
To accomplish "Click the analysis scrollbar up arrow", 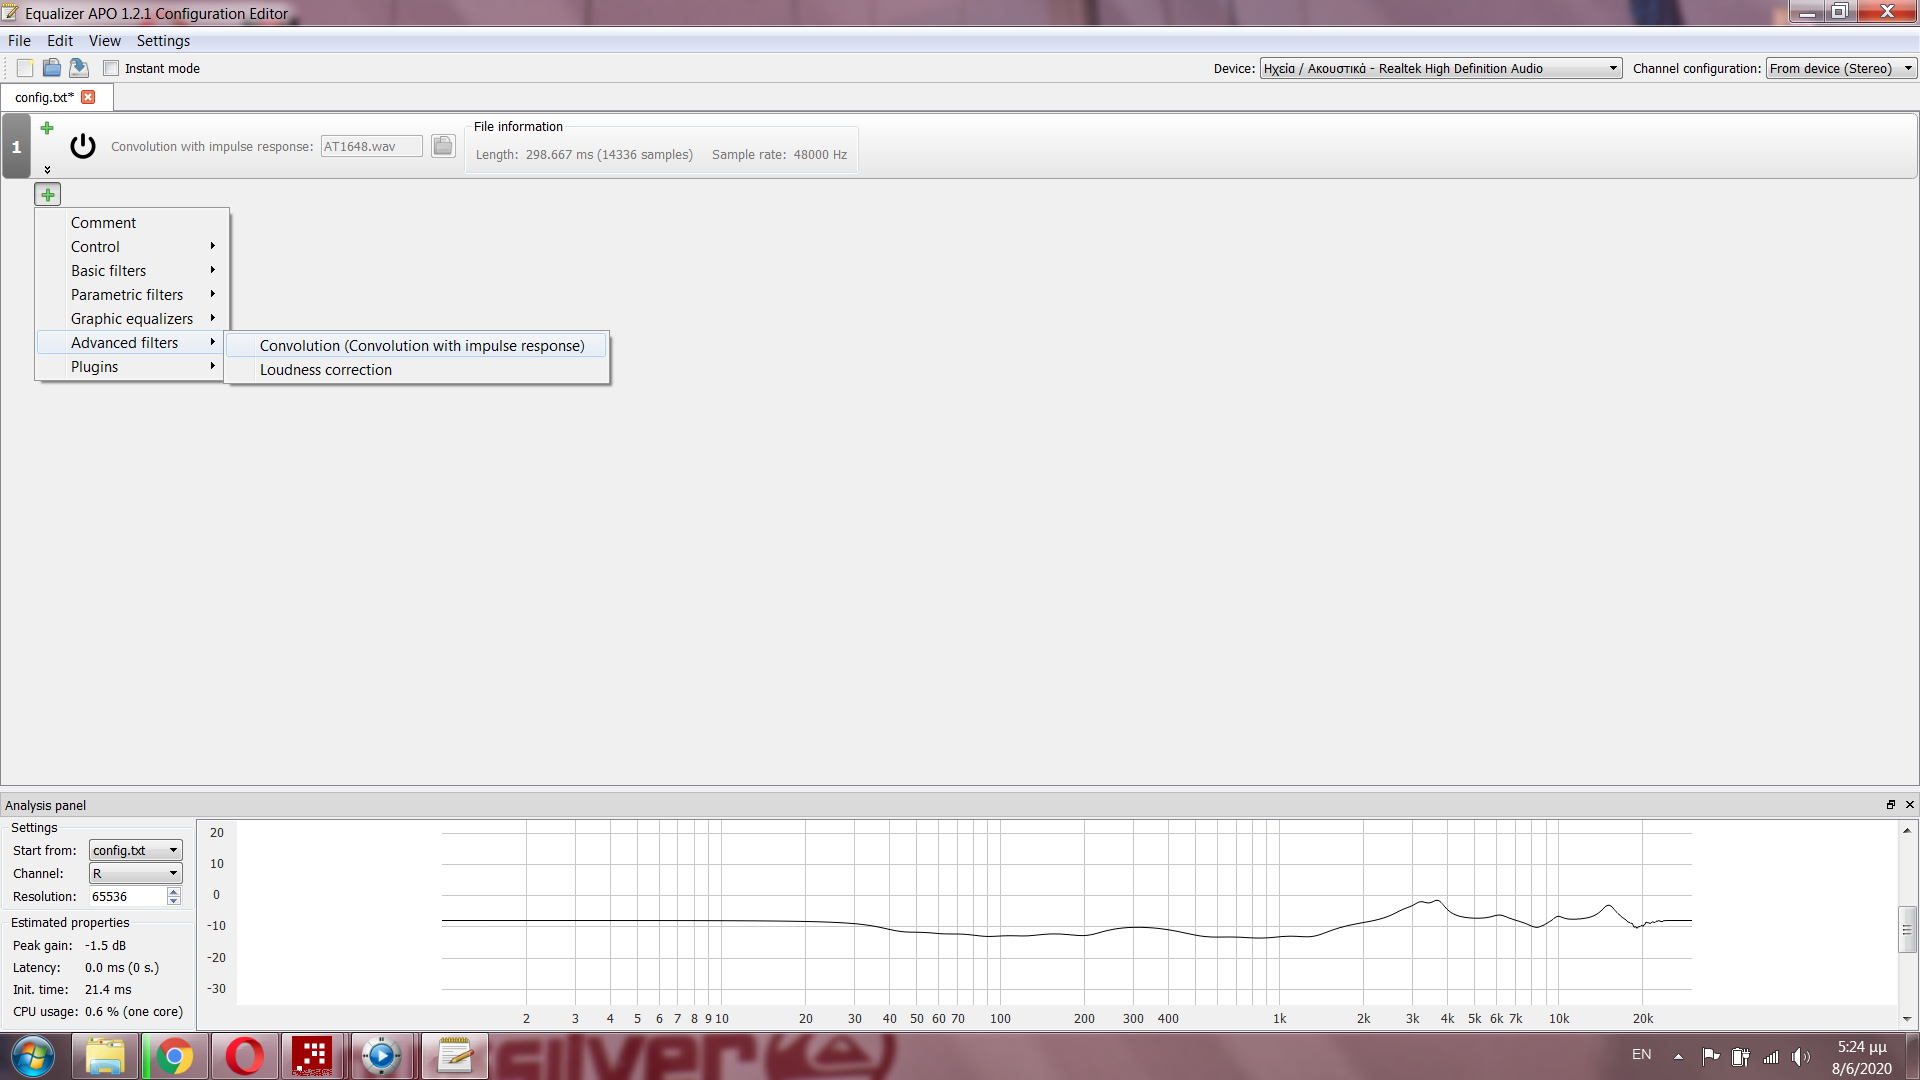I will [x=1907, y=830].
